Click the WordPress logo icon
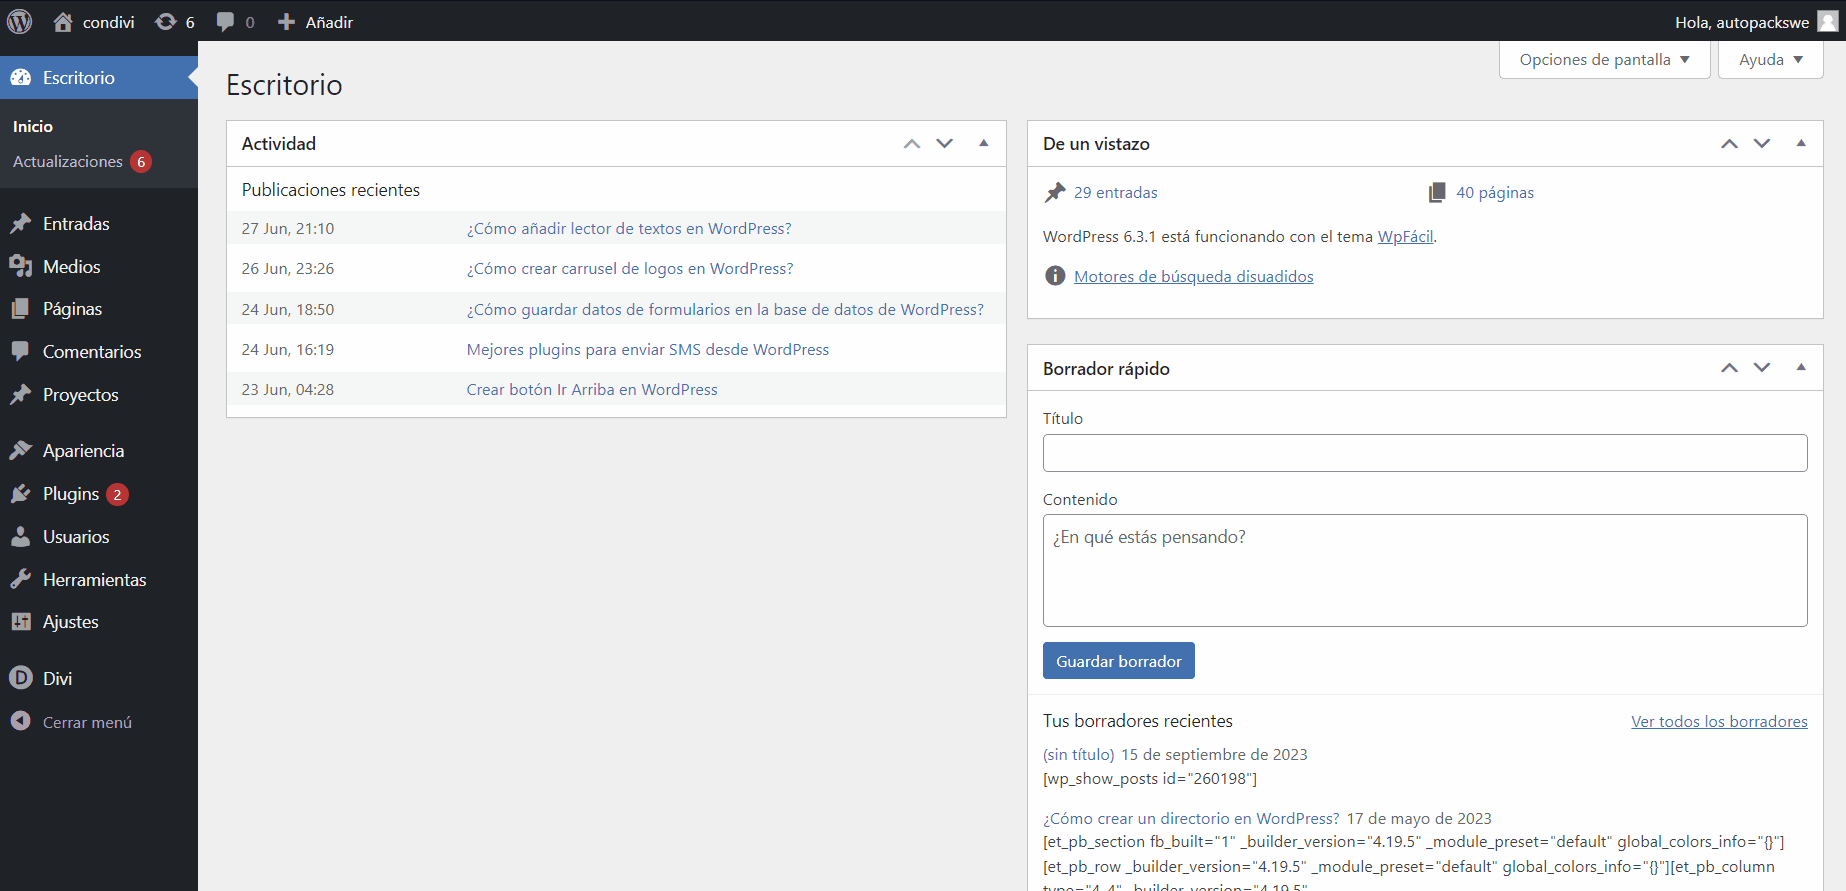The height and width of the screenshot is (891, 1846). 20,21
